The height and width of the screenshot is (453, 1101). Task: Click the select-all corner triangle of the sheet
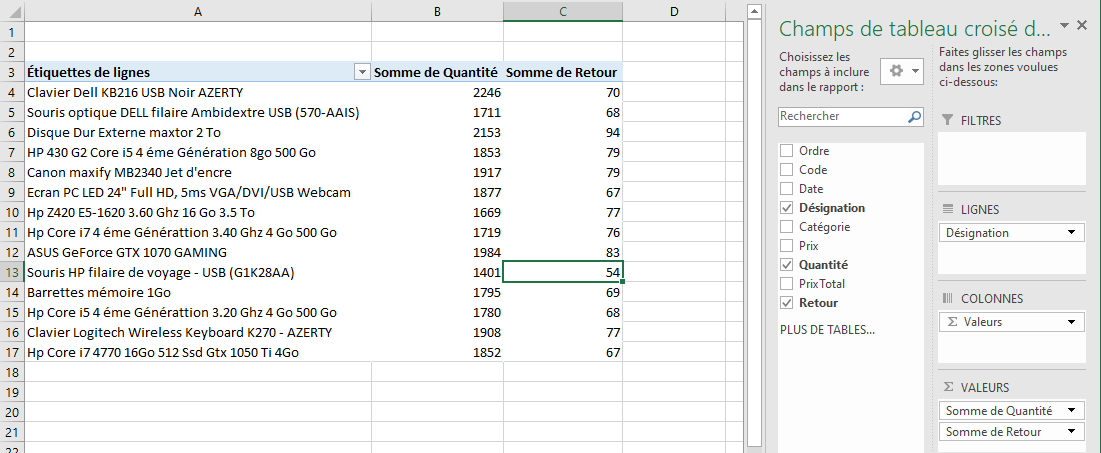(13, 11)
